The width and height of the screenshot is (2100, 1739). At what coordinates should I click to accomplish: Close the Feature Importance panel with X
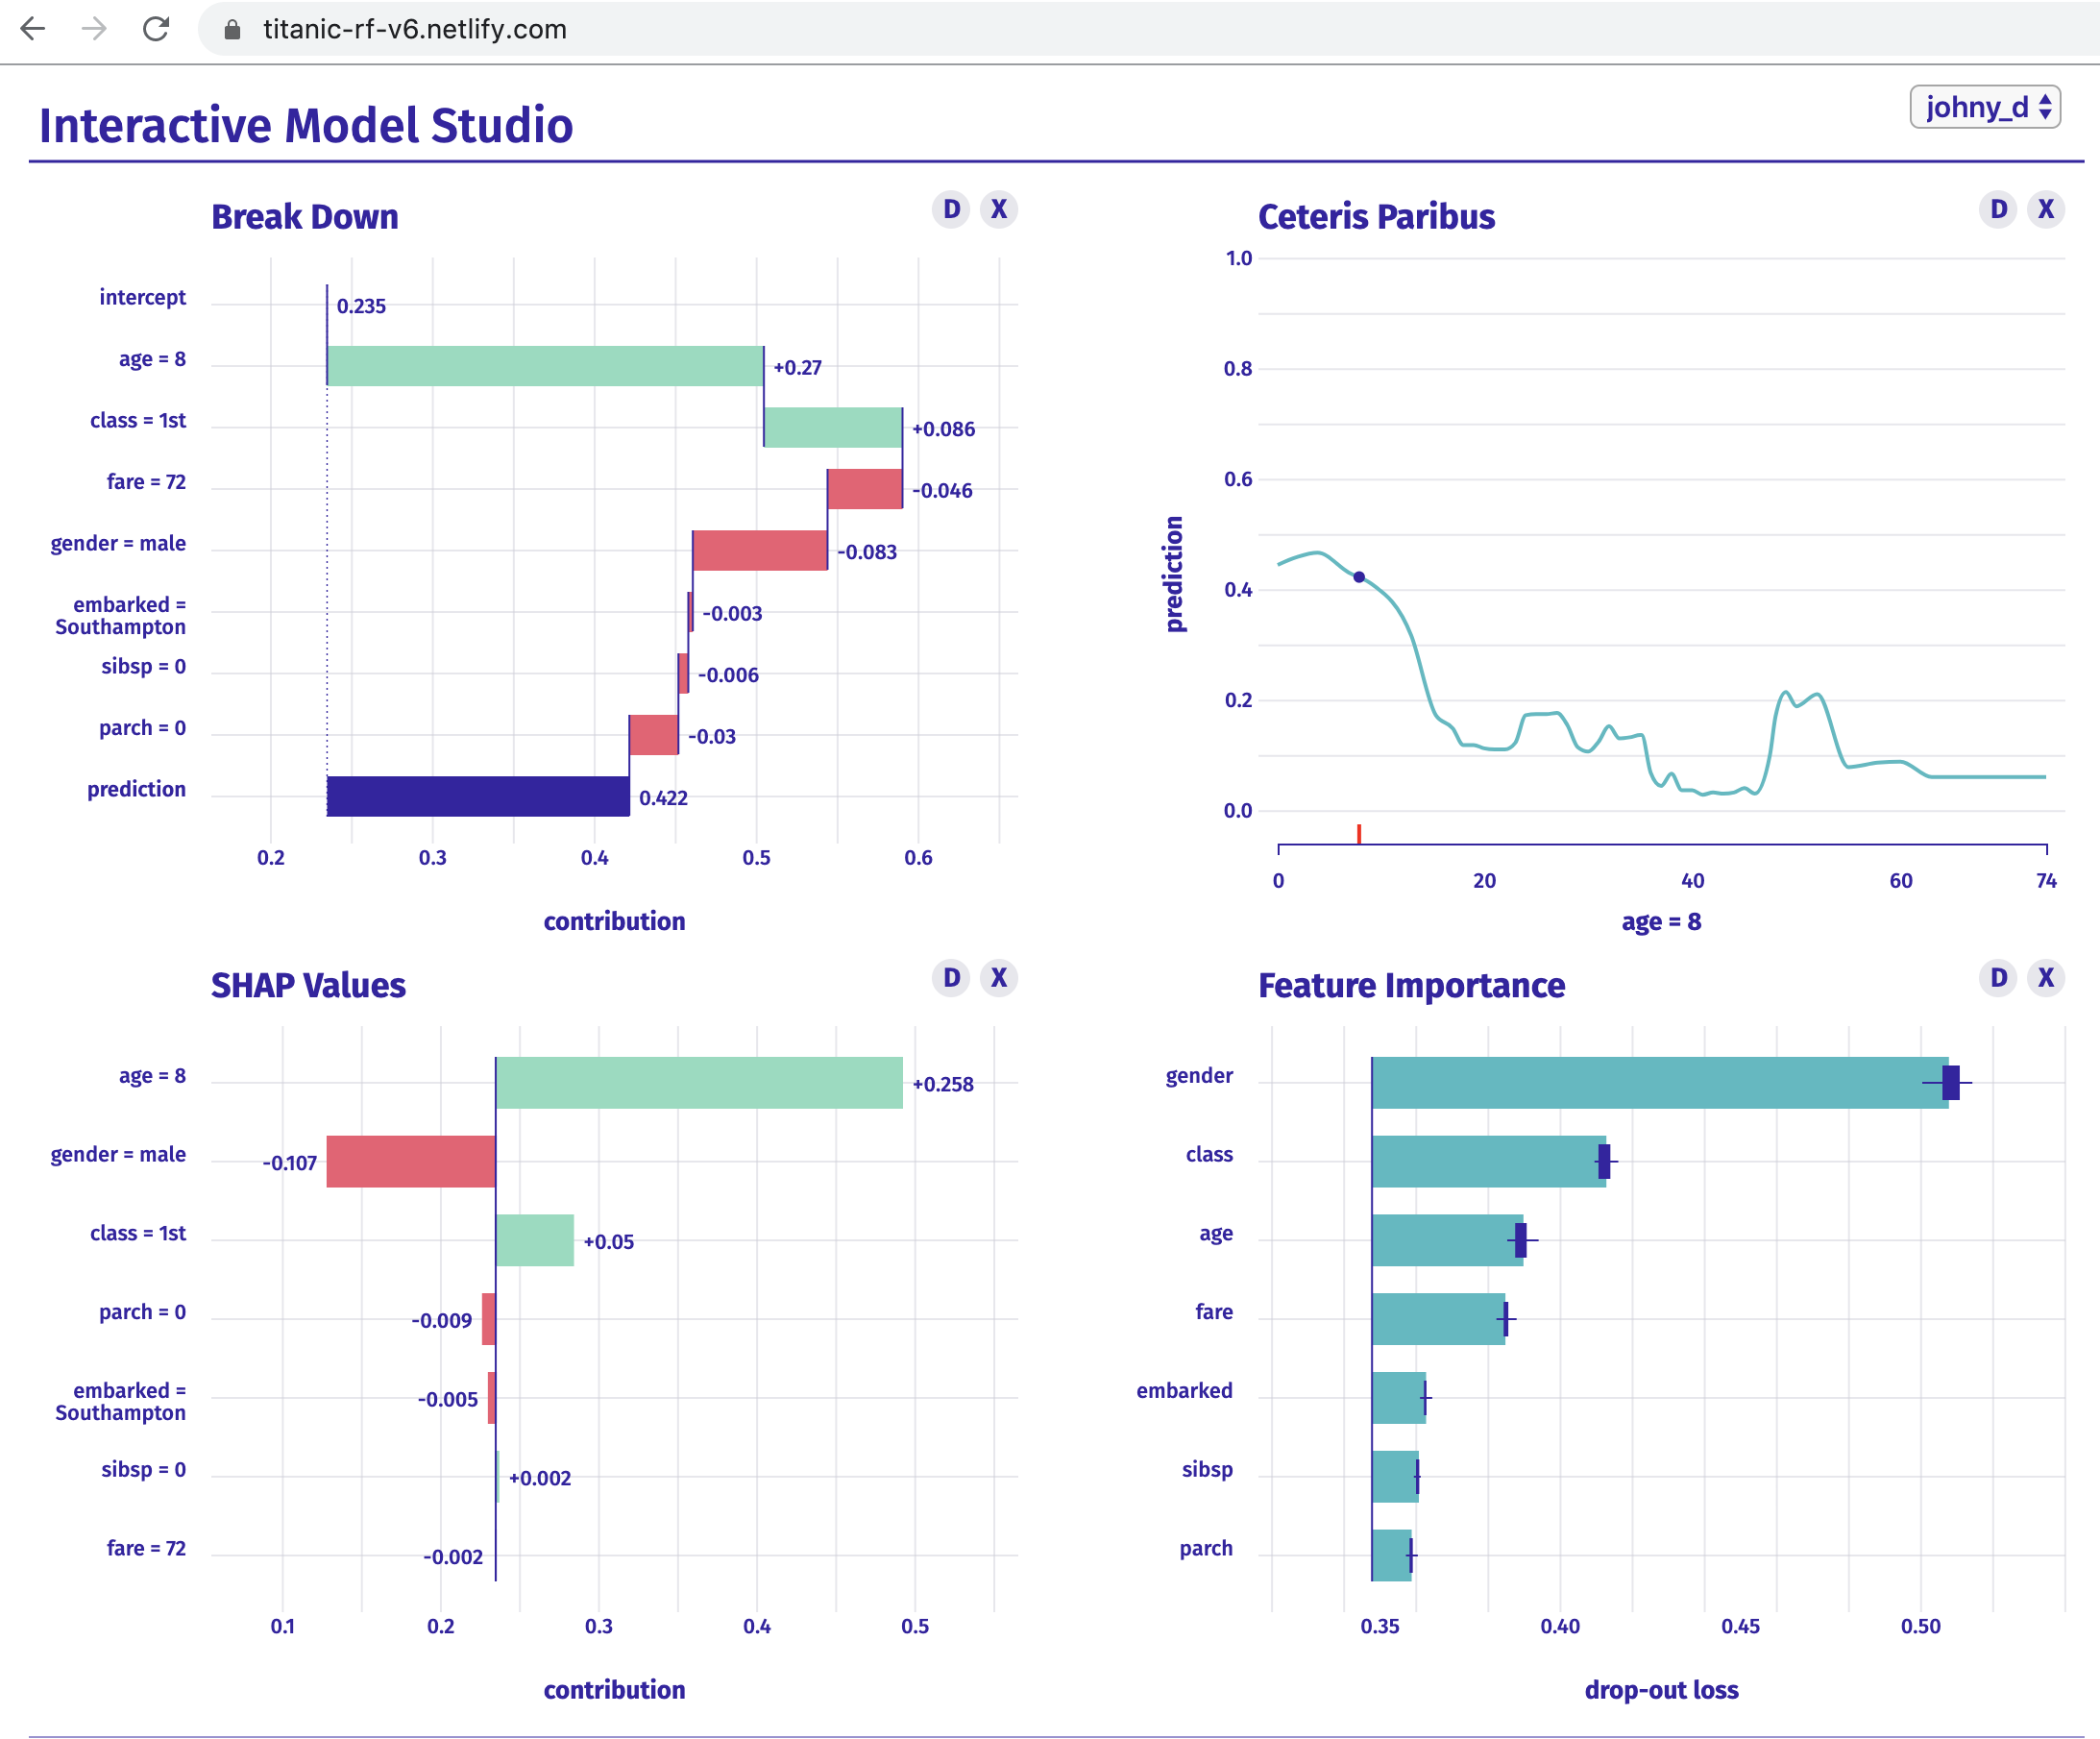tap(2045, 977)
